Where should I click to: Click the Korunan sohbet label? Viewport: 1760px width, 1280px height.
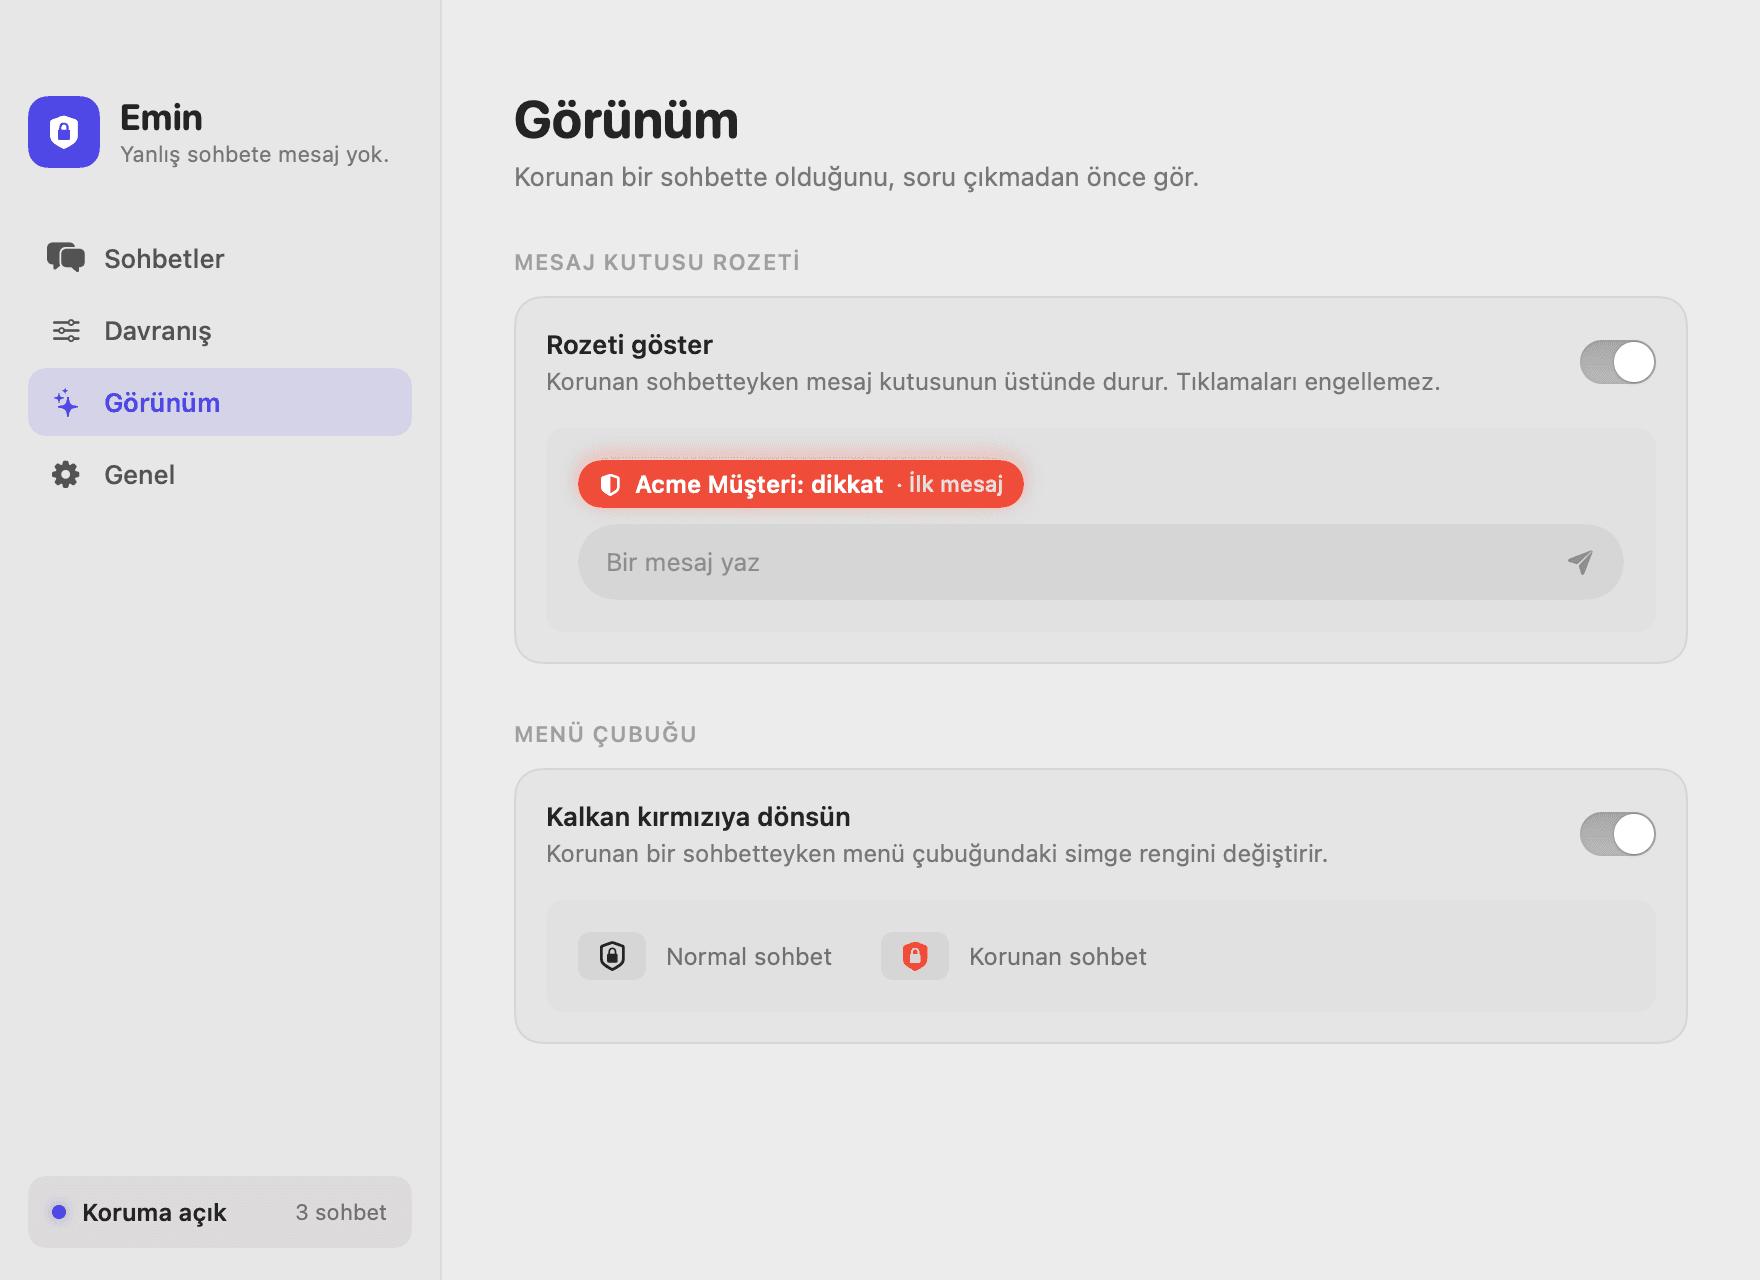[1058, 956]
